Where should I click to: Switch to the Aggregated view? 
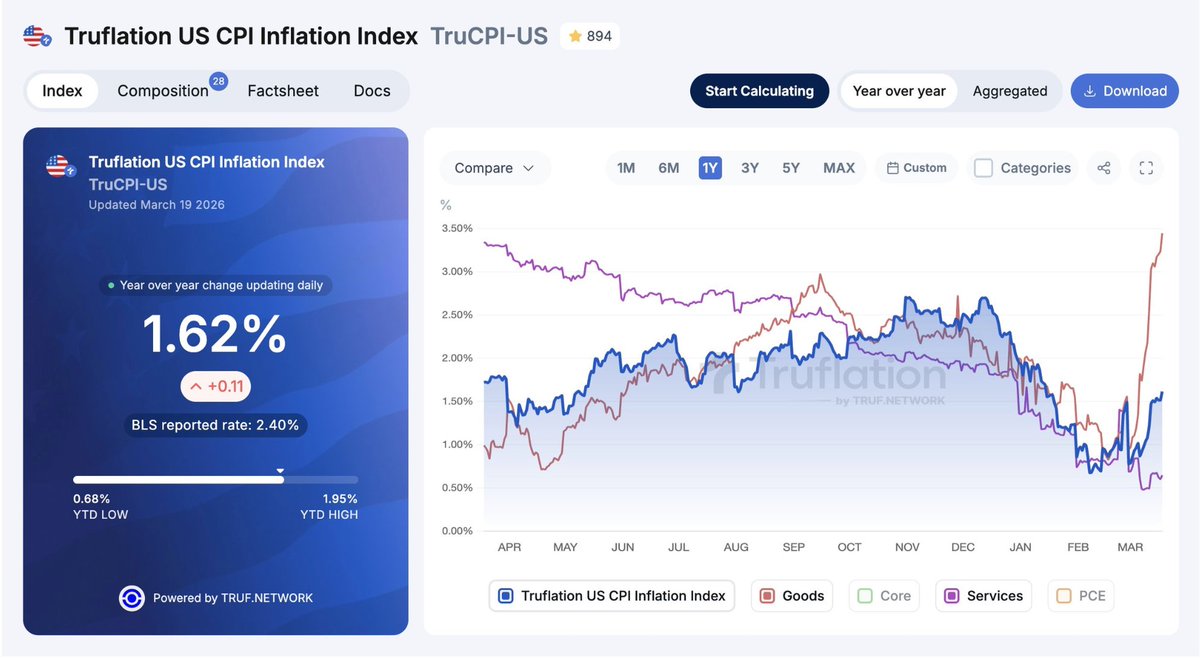[x=1010, y=91]
